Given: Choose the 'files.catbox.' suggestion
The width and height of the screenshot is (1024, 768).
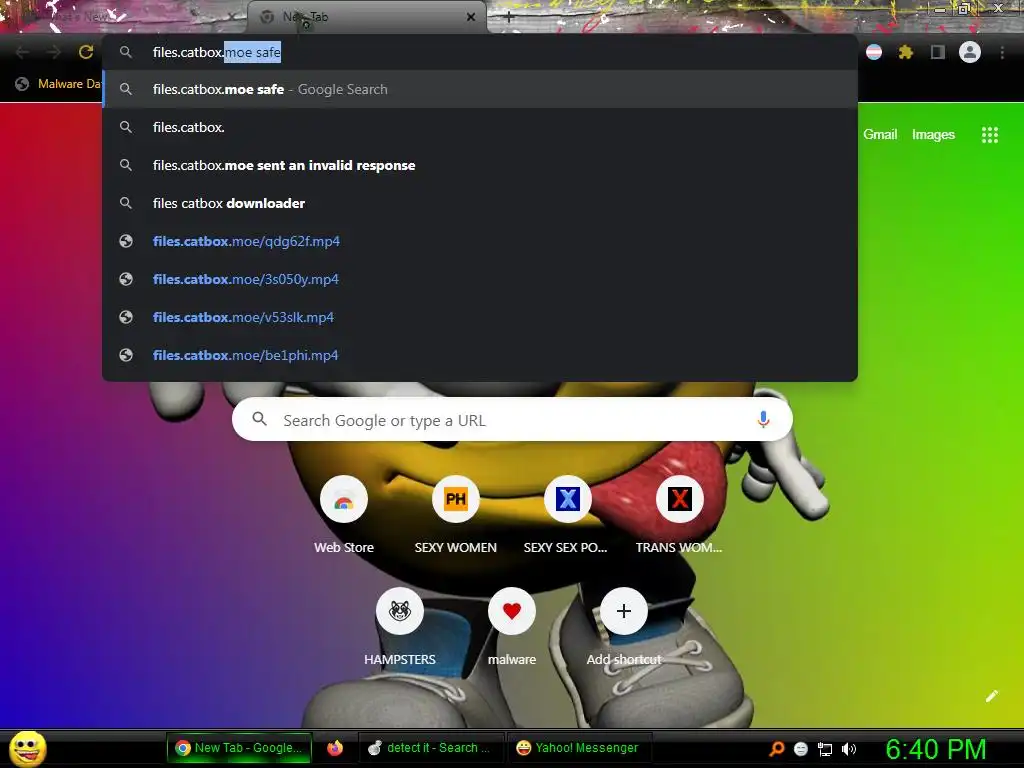Looking at the screenshot, I should click(480, 127).
